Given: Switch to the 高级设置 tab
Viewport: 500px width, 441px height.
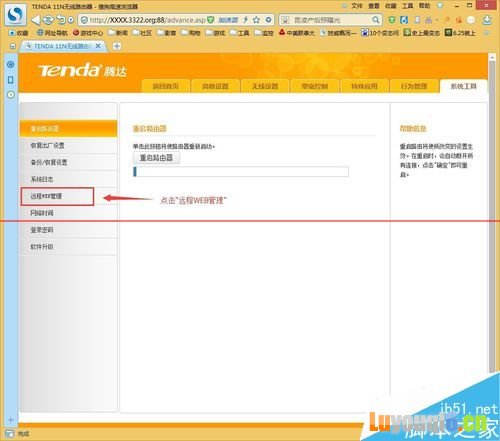Looking at the screenshot, I should point(215,86).
